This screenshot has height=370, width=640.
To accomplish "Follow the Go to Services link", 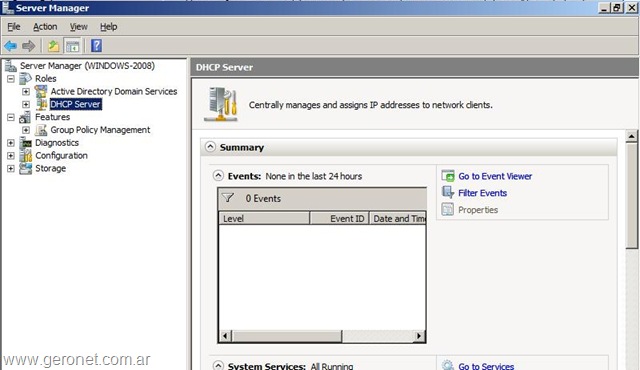I will coord(486,366).
